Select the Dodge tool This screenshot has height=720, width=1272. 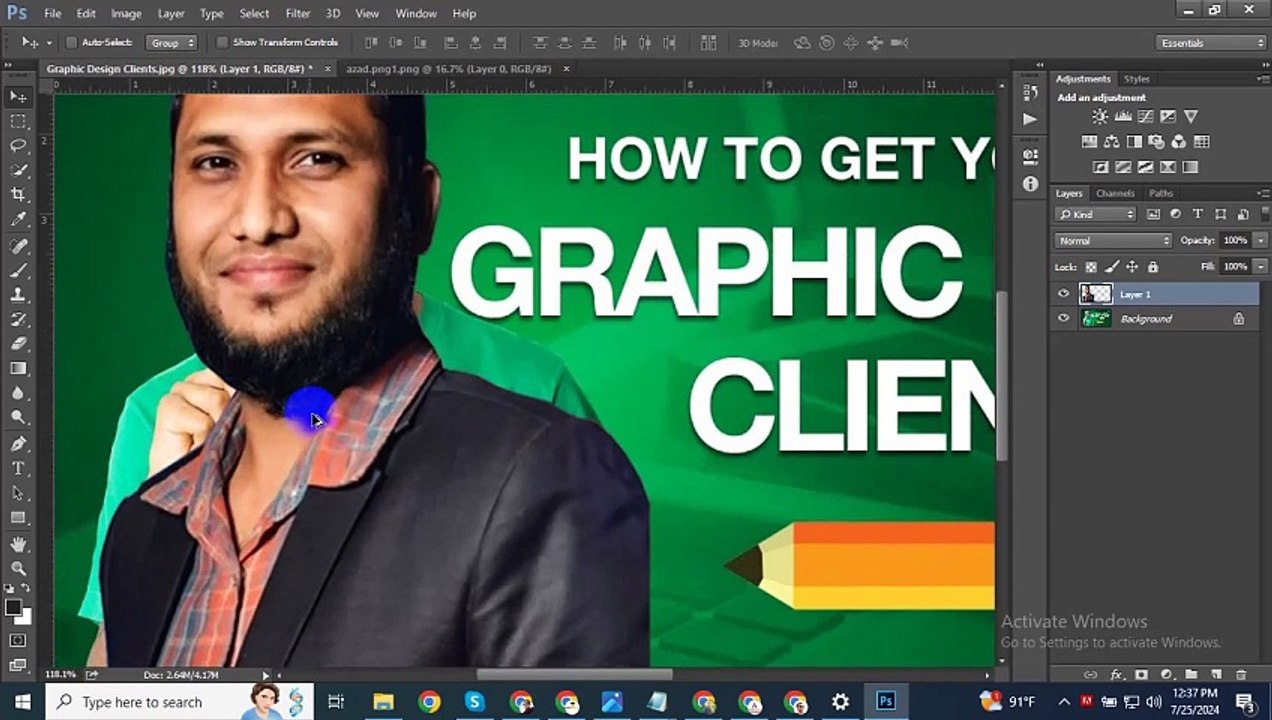pos(18,418)
